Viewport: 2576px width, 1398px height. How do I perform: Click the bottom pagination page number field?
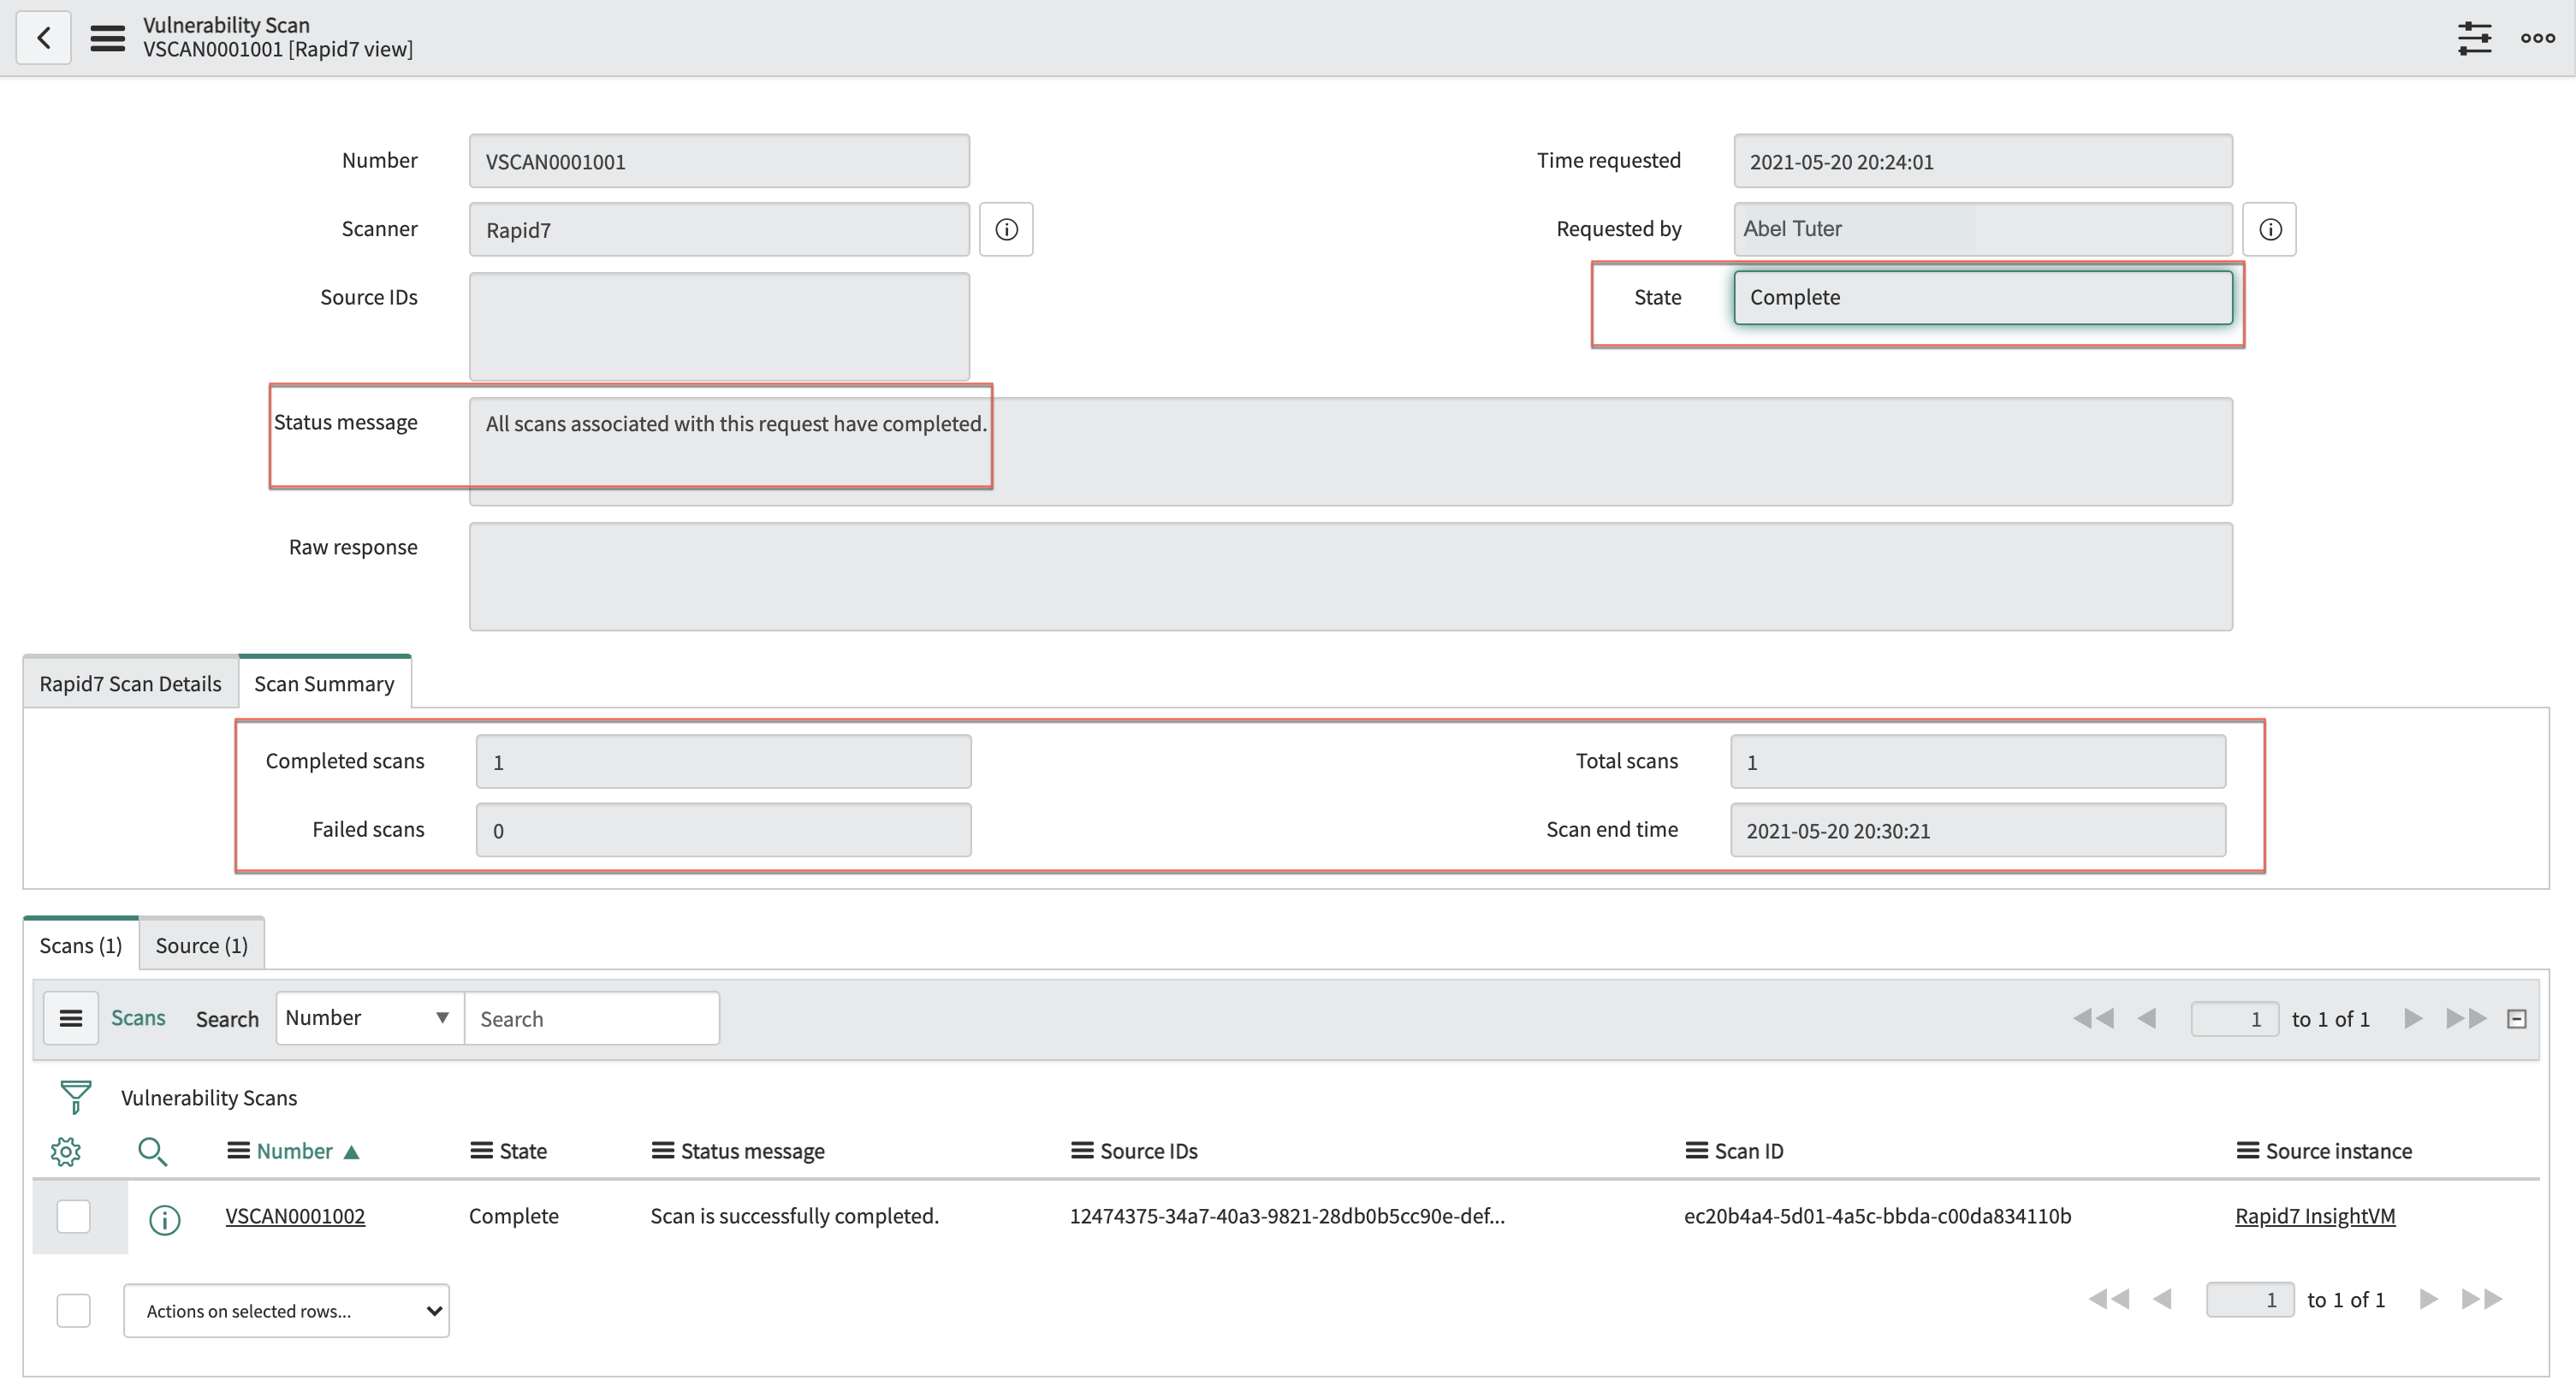(2250, 1299)
